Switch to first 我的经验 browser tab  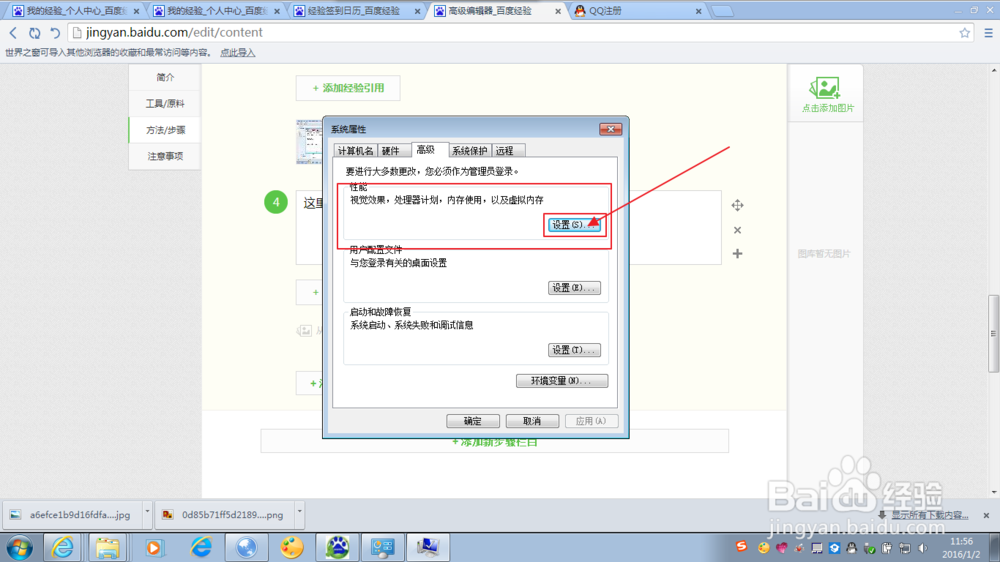[75, 11]
